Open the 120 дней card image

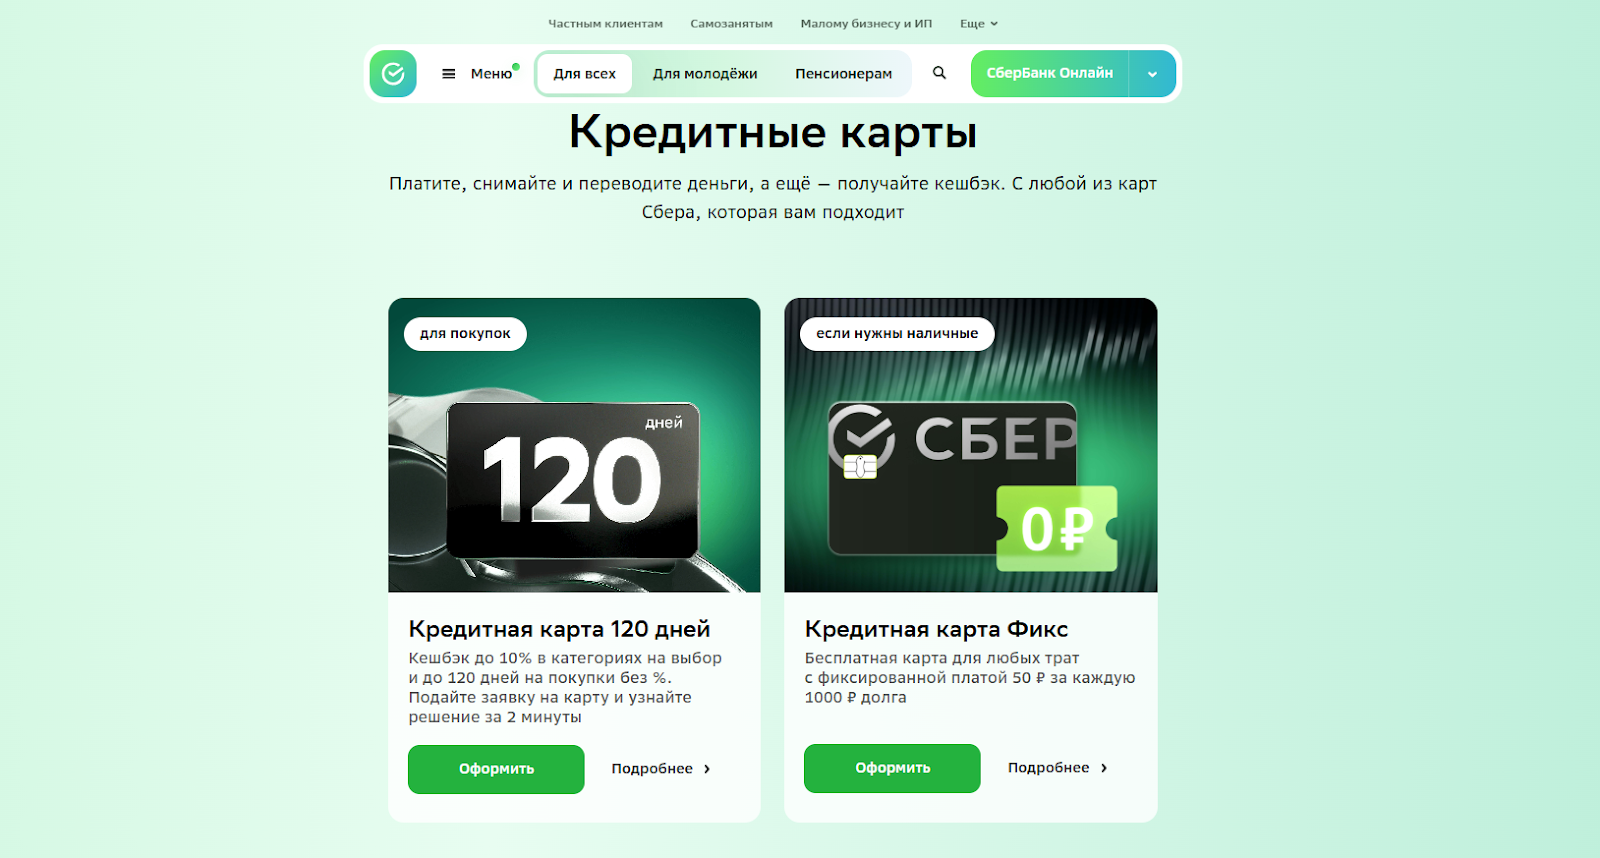[x=574, y=445]
